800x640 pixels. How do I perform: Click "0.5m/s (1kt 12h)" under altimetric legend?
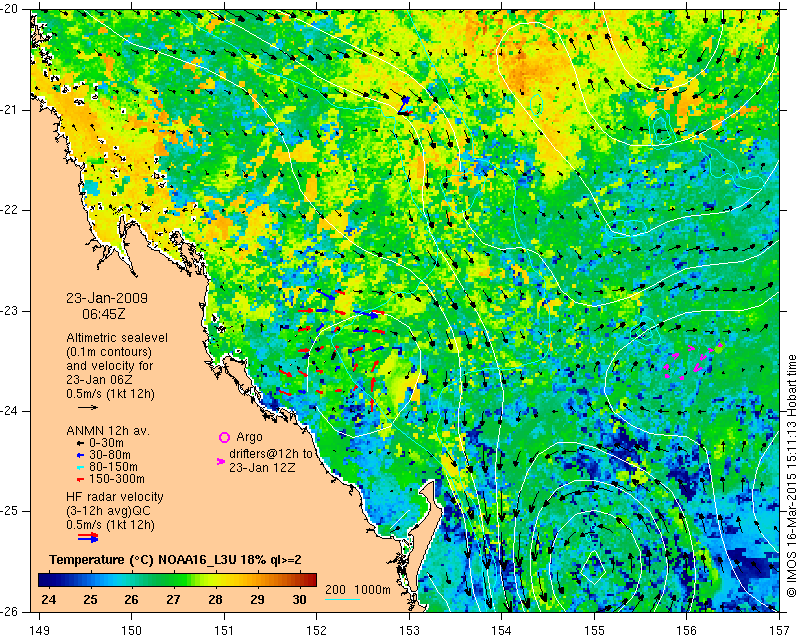point(110,393)
